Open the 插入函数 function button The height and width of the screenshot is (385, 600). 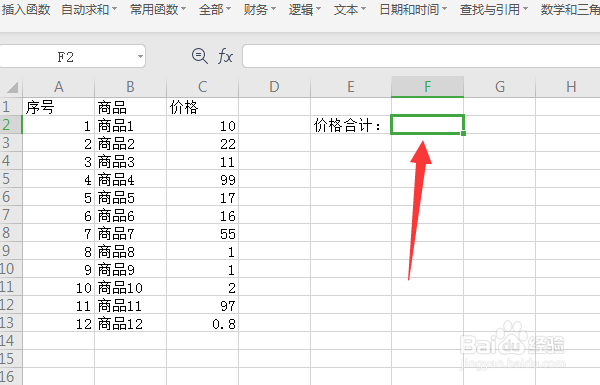click(x=26, y=9)
